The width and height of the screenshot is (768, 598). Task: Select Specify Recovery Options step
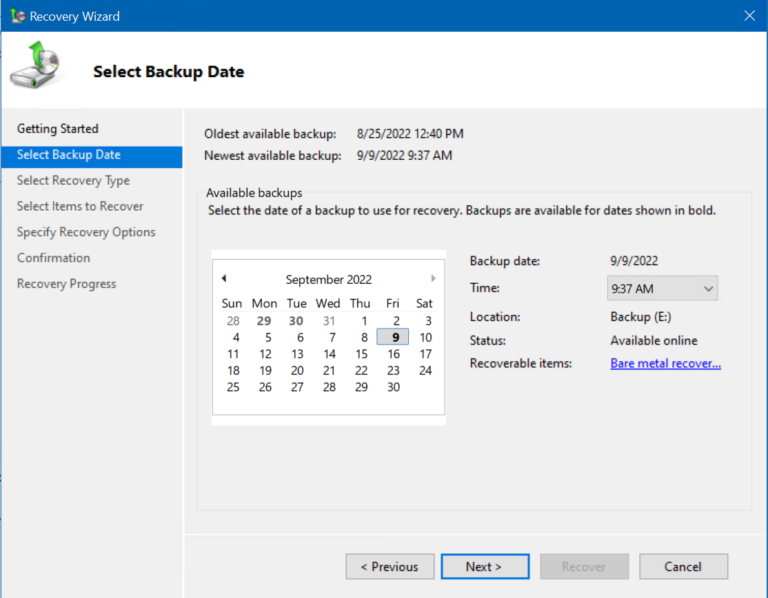tap(86, 232)
